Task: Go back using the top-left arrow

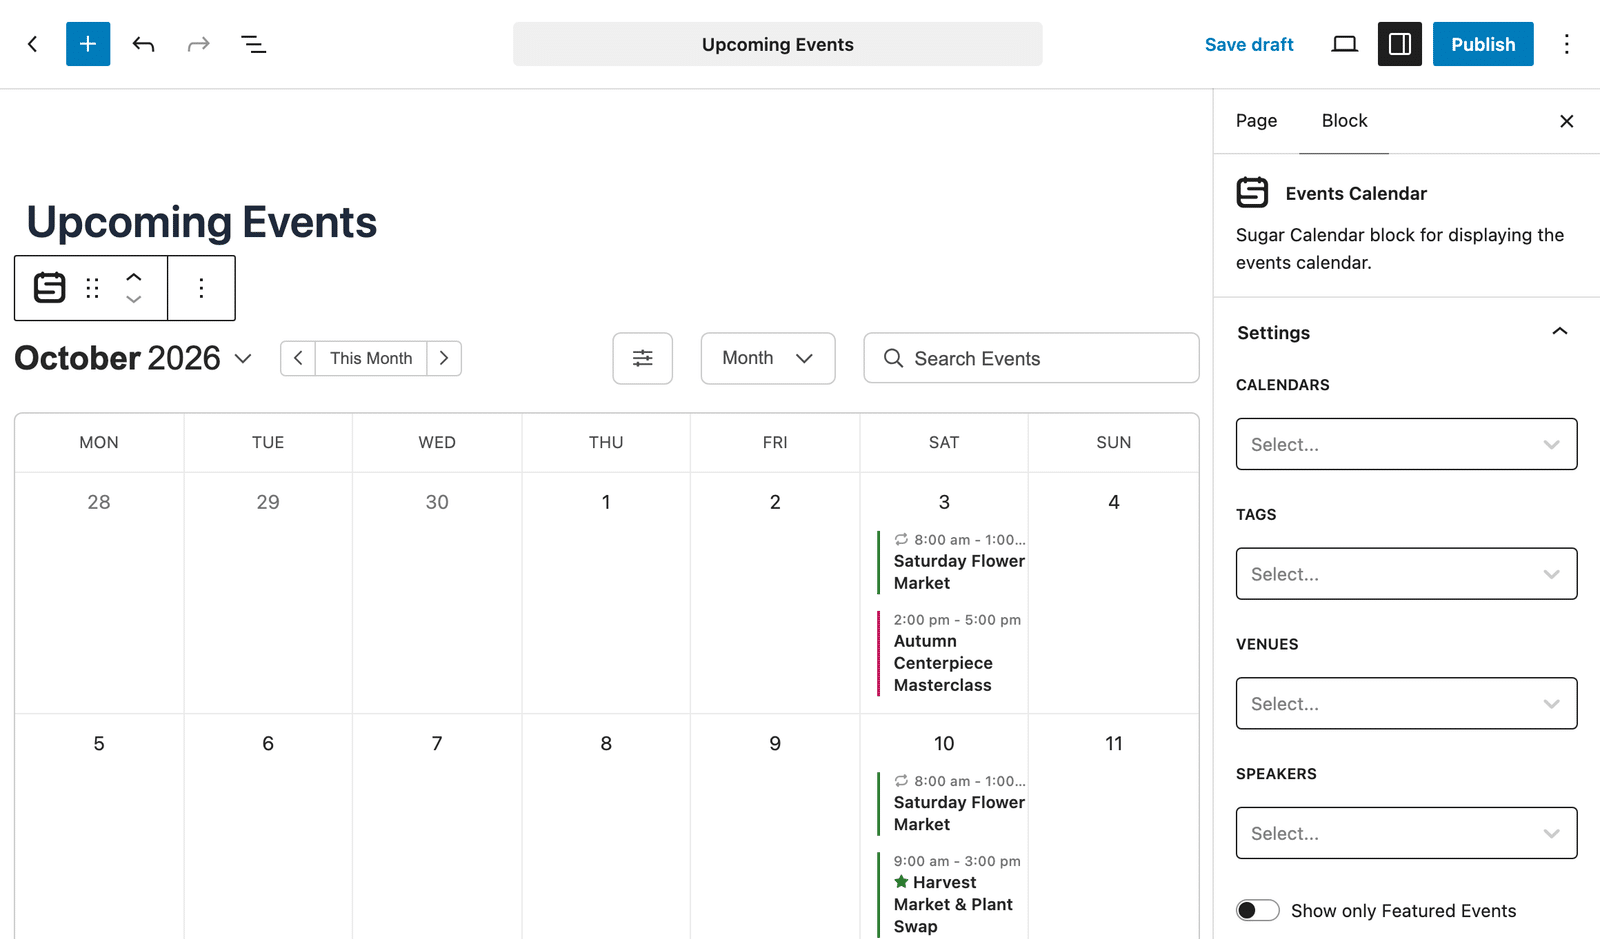Action: pyautogui.click(x=32, y=44)
